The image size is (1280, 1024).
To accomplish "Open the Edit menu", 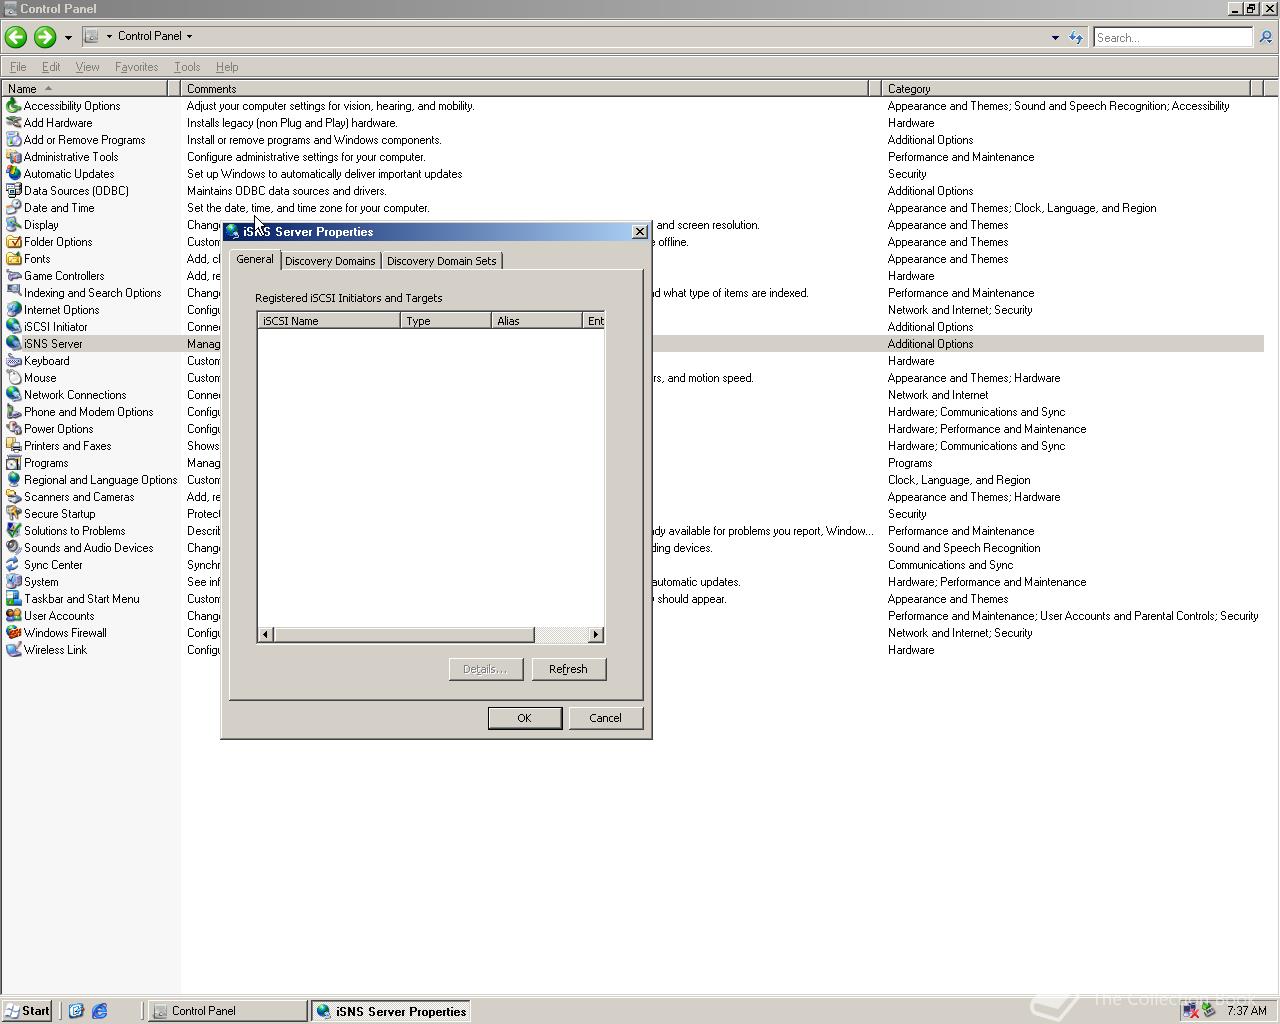I will coord(50,67).
